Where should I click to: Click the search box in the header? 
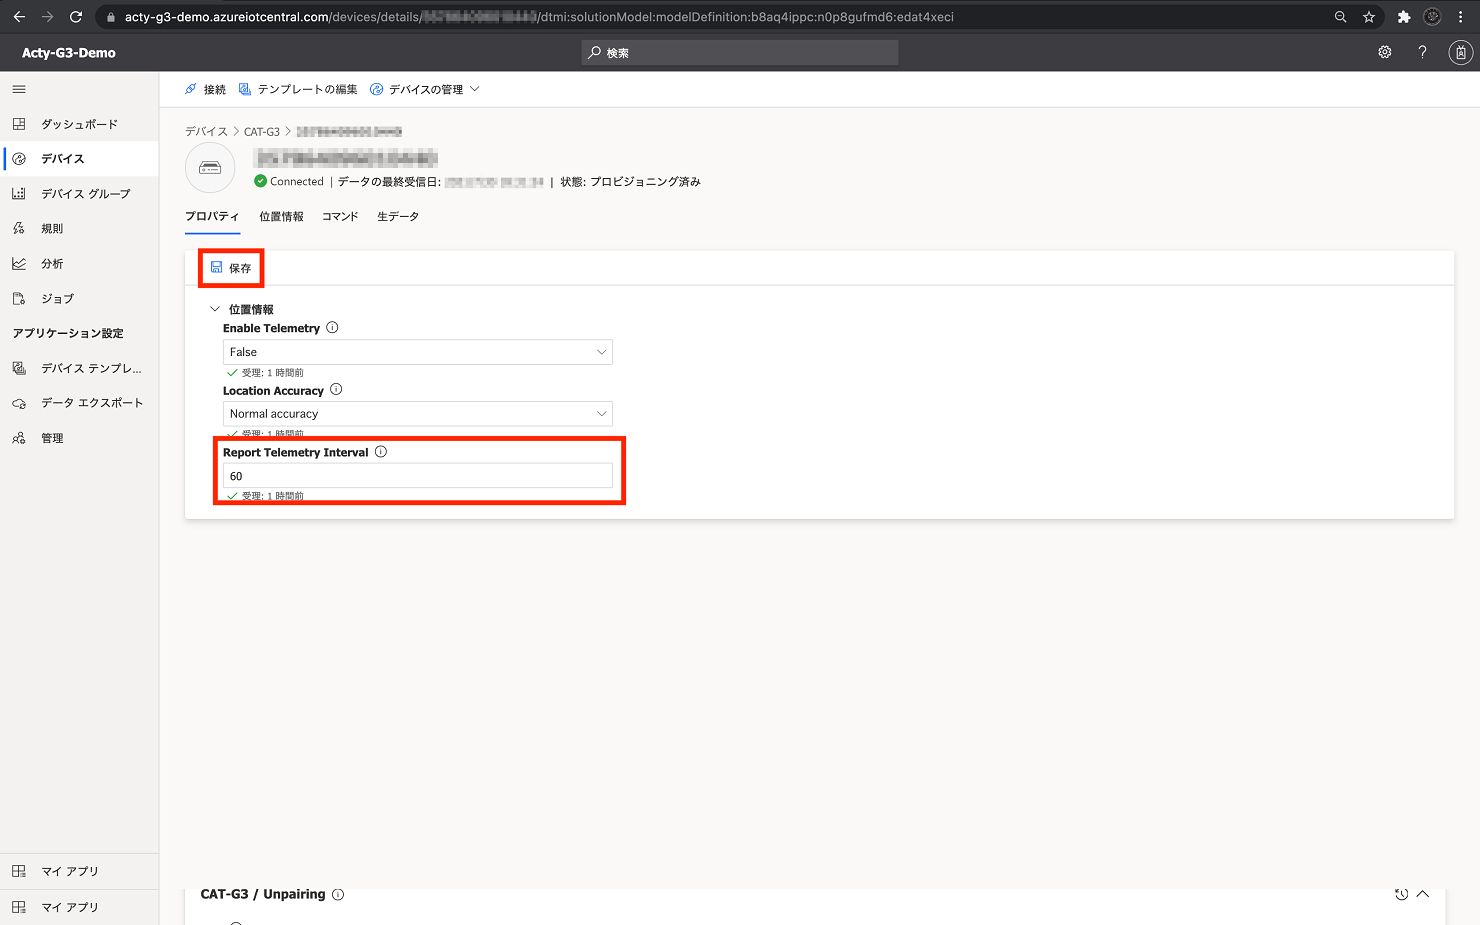pos(740,53)
